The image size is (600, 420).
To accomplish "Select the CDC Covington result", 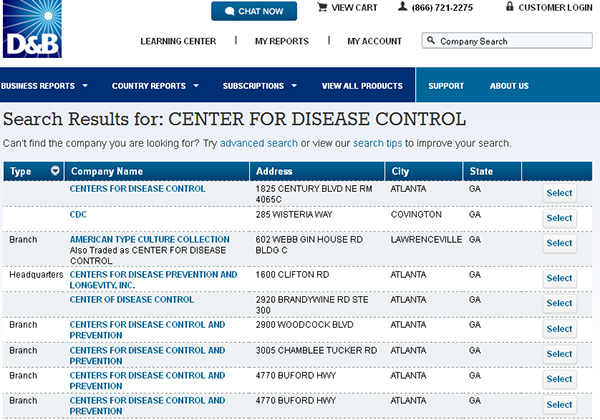I will coord(559,218).
